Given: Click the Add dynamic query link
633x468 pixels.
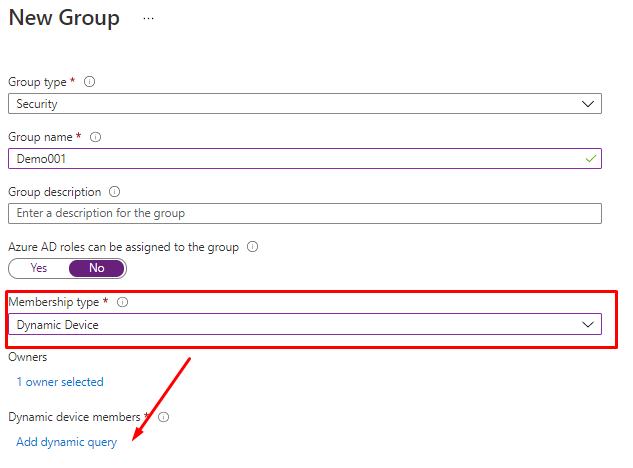Looking at the screenshot, I should coord(66,442).
